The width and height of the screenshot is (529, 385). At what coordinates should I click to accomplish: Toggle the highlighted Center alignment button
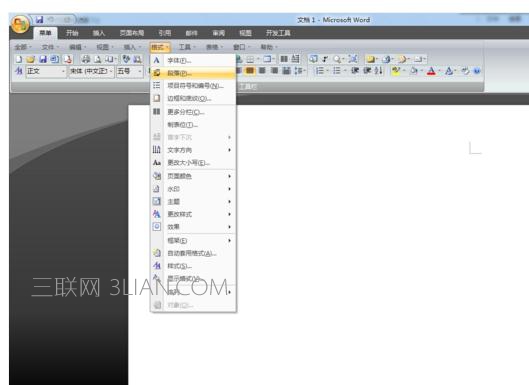(x=250, y=71)
